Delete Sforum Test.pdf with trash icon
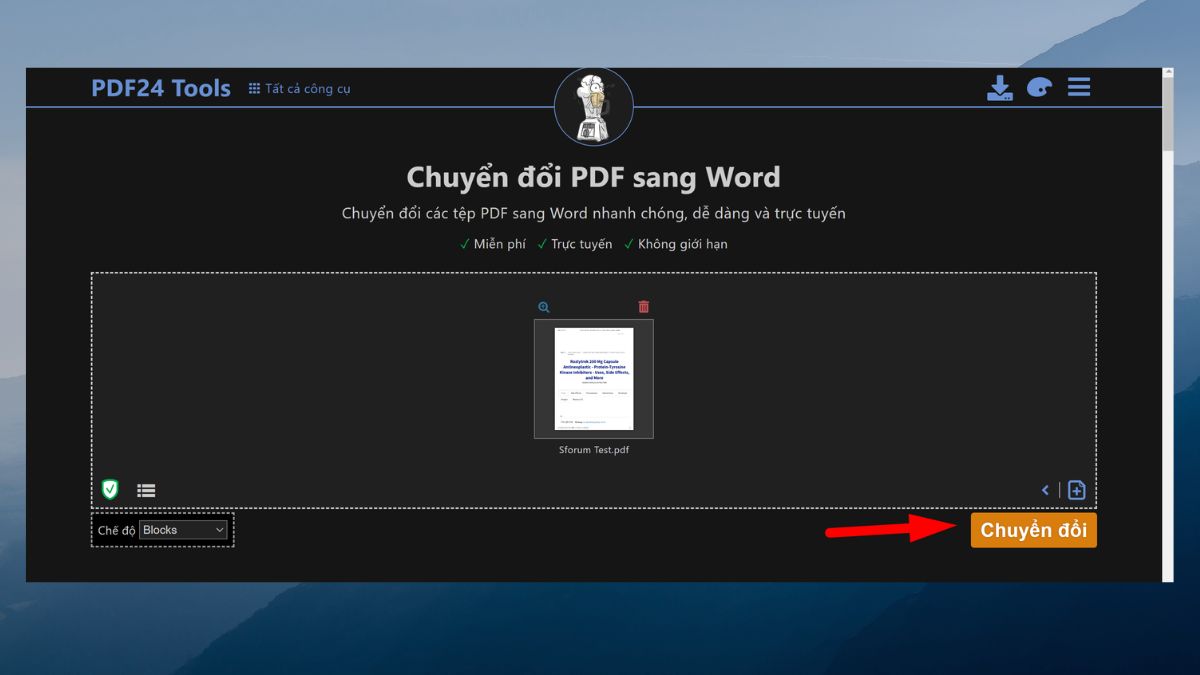The width and height of the screenshot is (1200, 675). pyautogui.click(x=644, y=307)
